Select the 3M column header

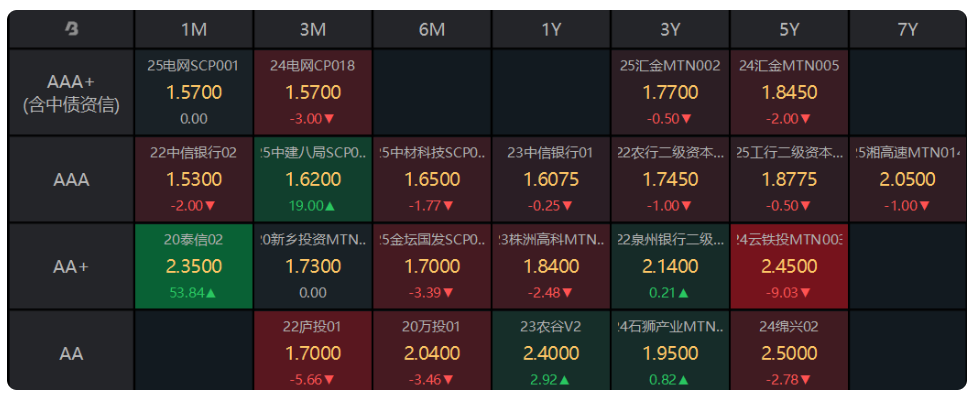point(313,30)
